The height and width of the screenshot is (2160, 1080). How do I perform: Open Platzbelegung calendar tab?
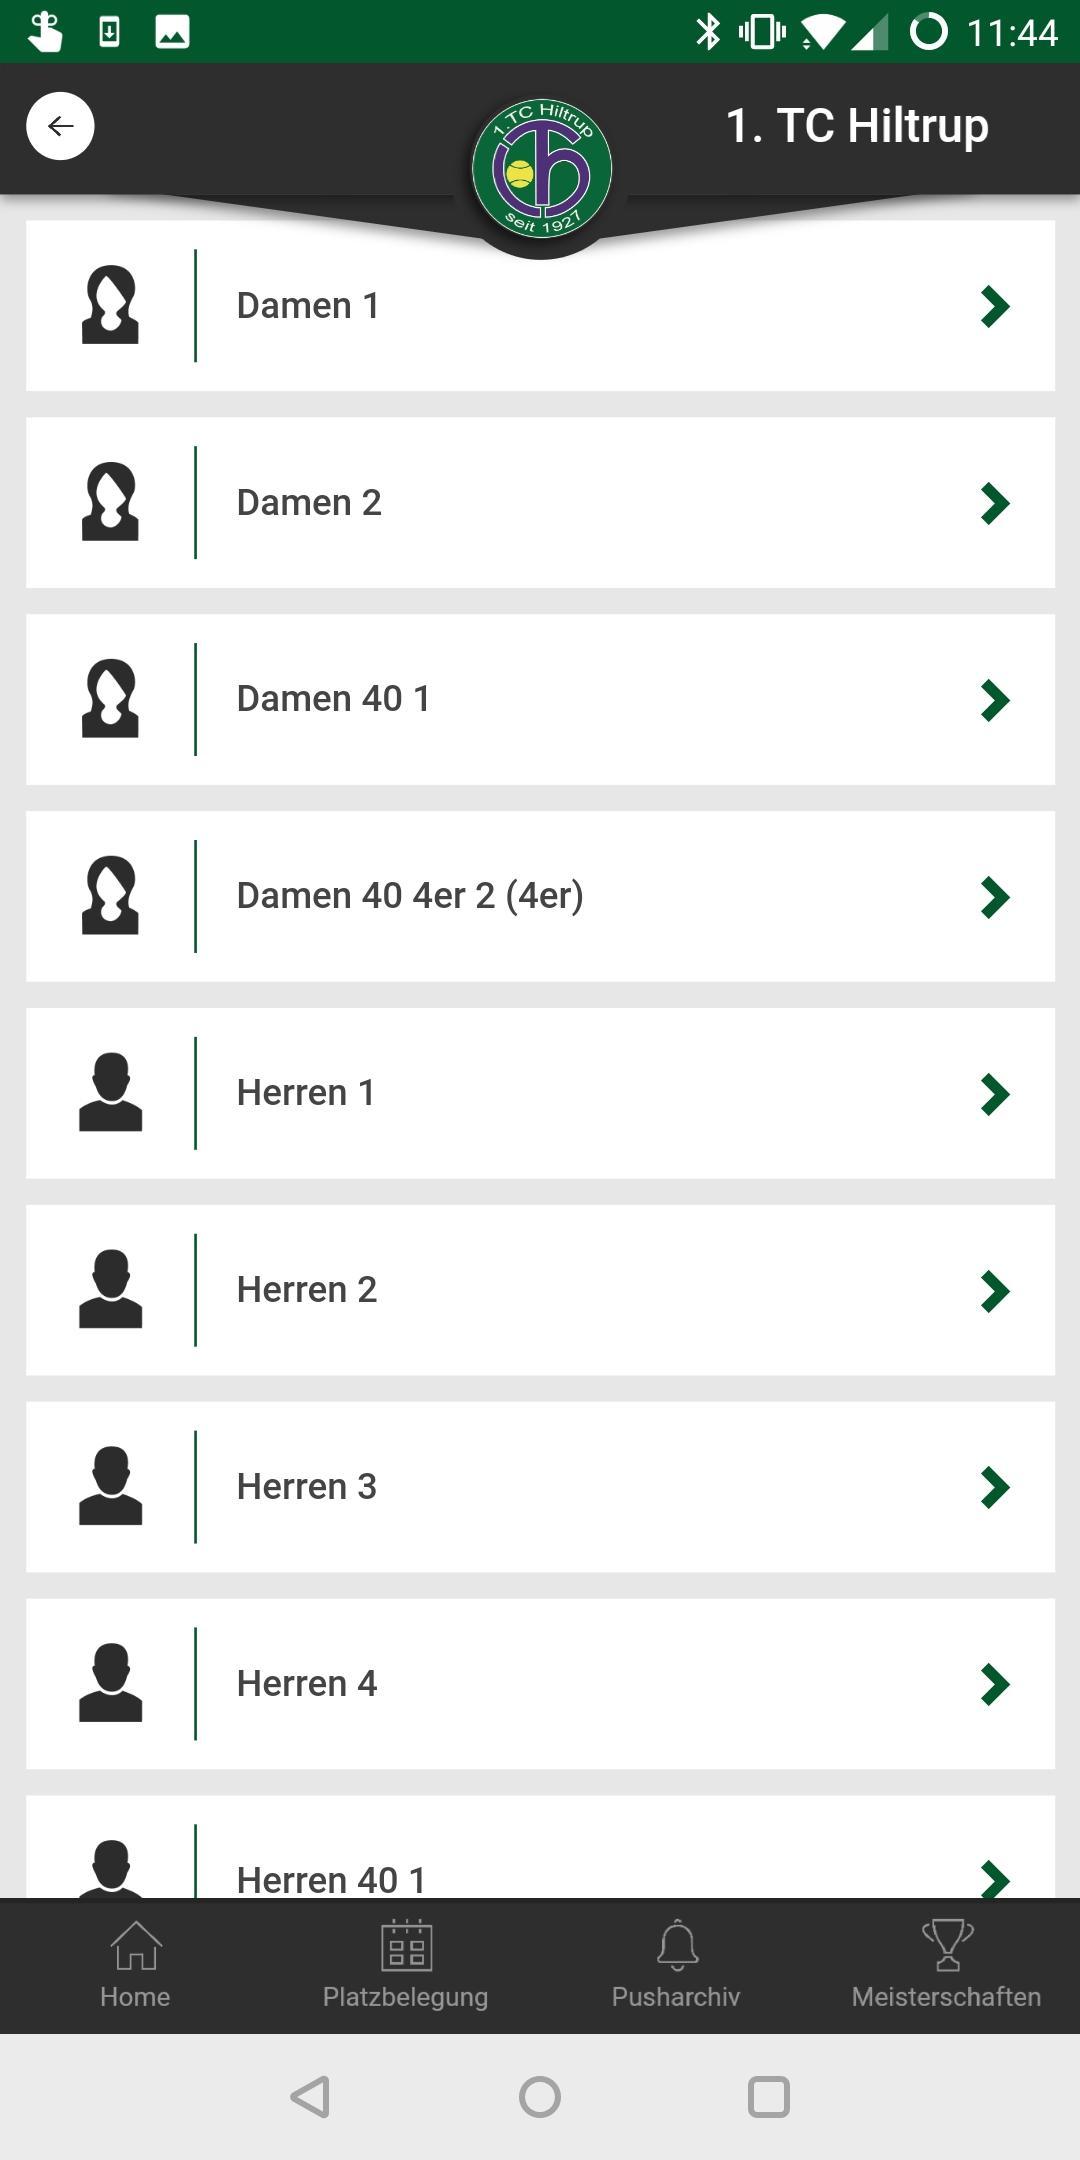405,1965
